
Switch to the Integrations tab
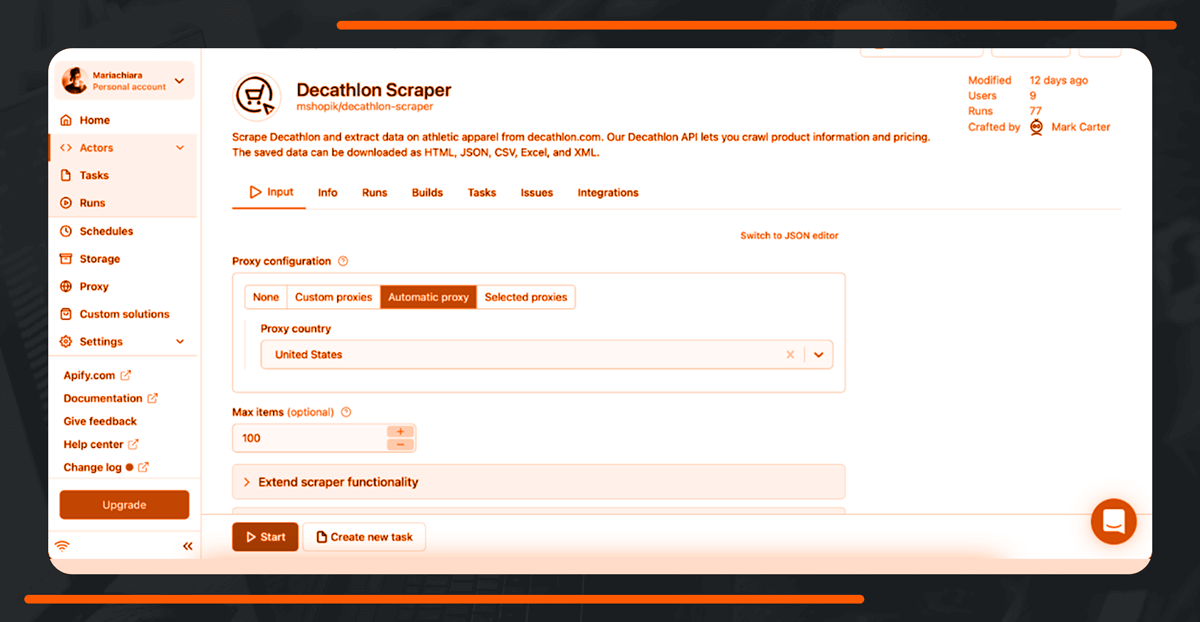(608, 193)
